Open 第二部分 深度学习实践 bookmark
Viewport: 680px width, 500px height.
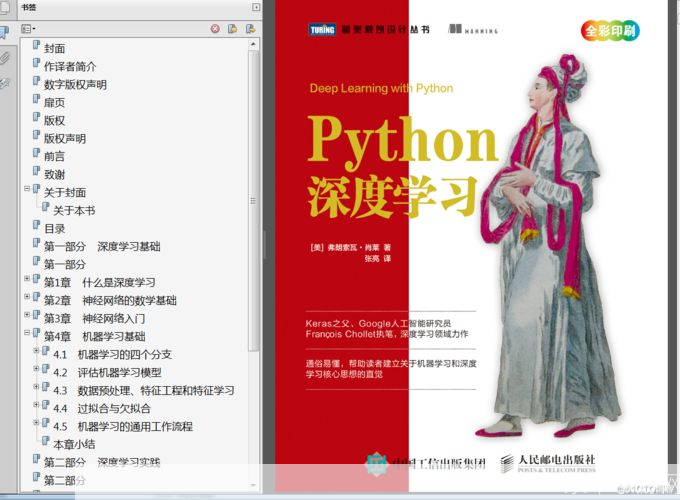102,462
